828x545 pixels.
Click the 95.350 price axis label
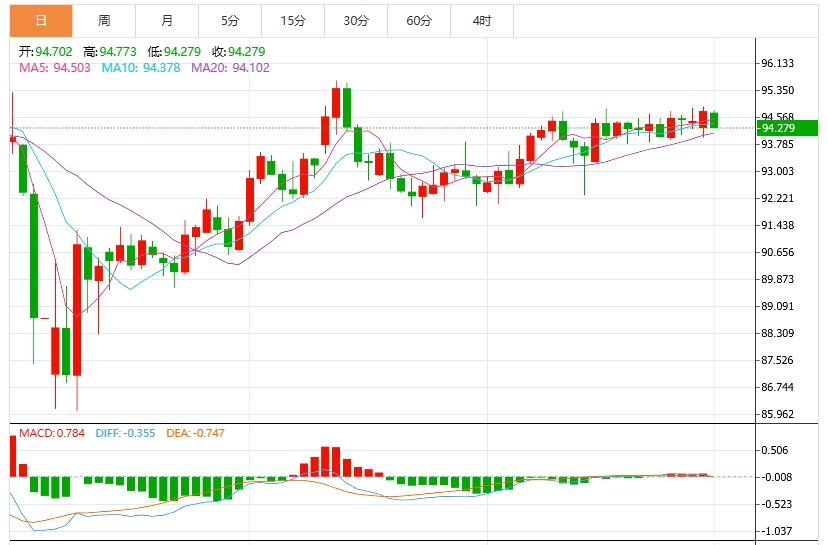(x=777, y=90)
